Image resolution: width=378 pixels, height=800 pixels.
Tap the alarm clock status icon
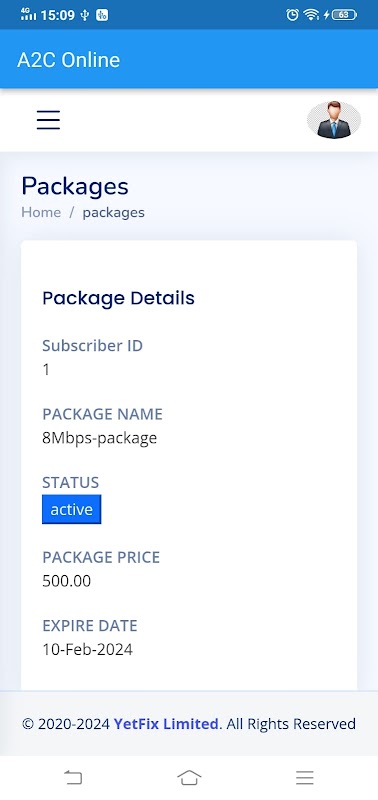292,15
